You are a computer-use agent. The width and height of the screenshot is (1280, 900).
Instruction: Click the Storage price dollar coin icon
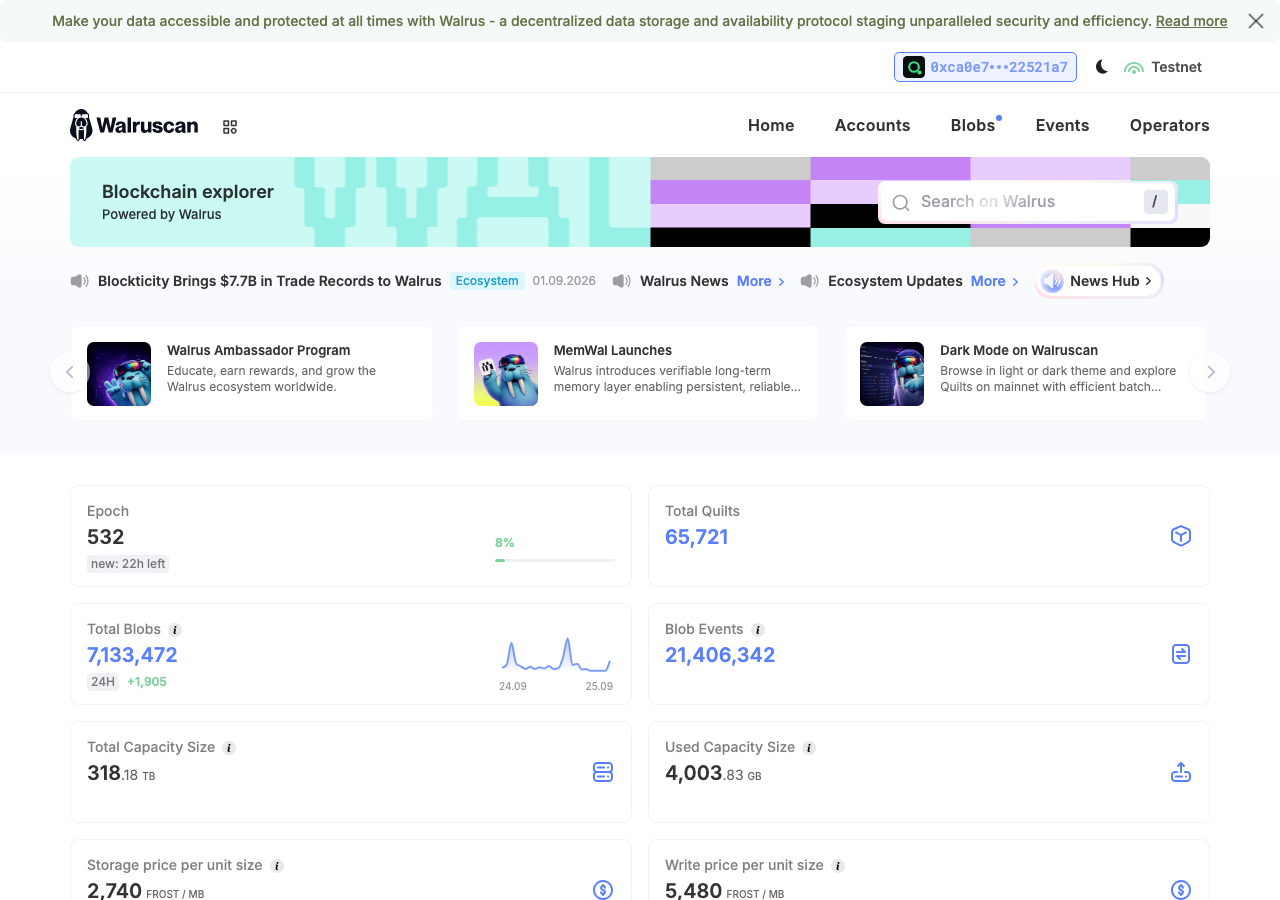pyautogui.click(x=603, y=890)
